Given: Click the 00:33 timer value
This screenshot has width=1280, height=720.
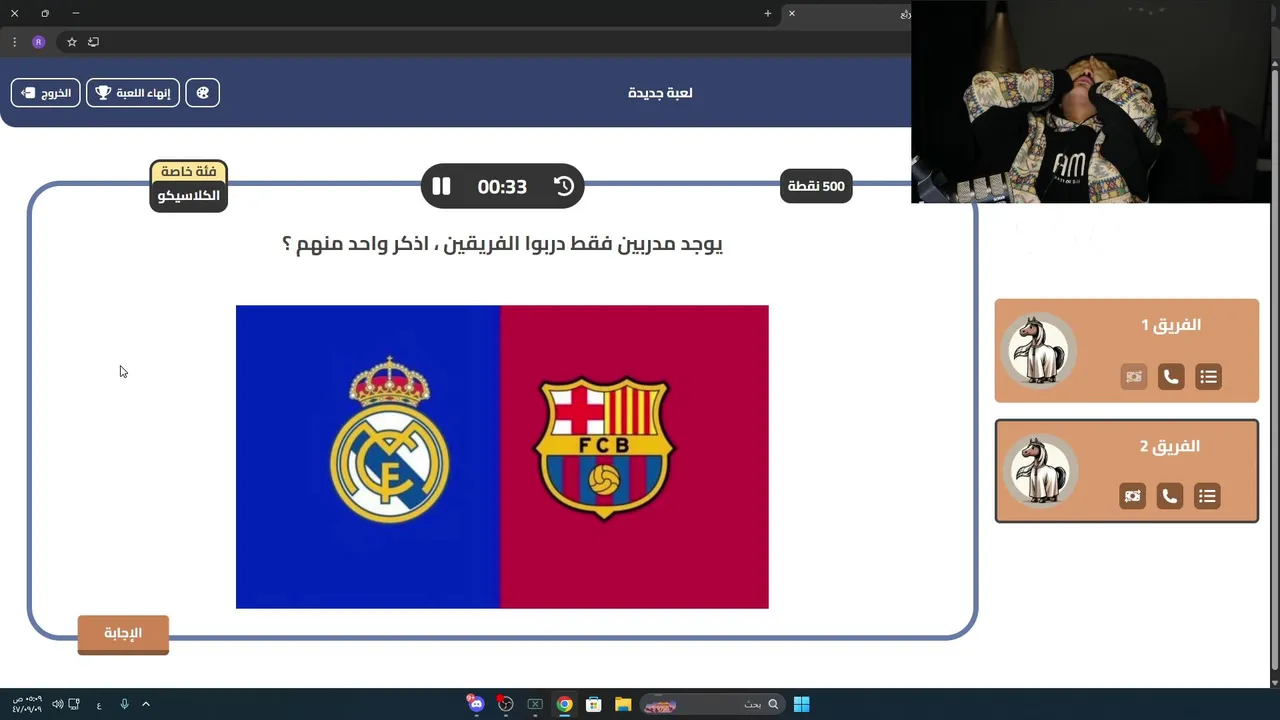Looking at the screenshot, I should click(502, 187).
